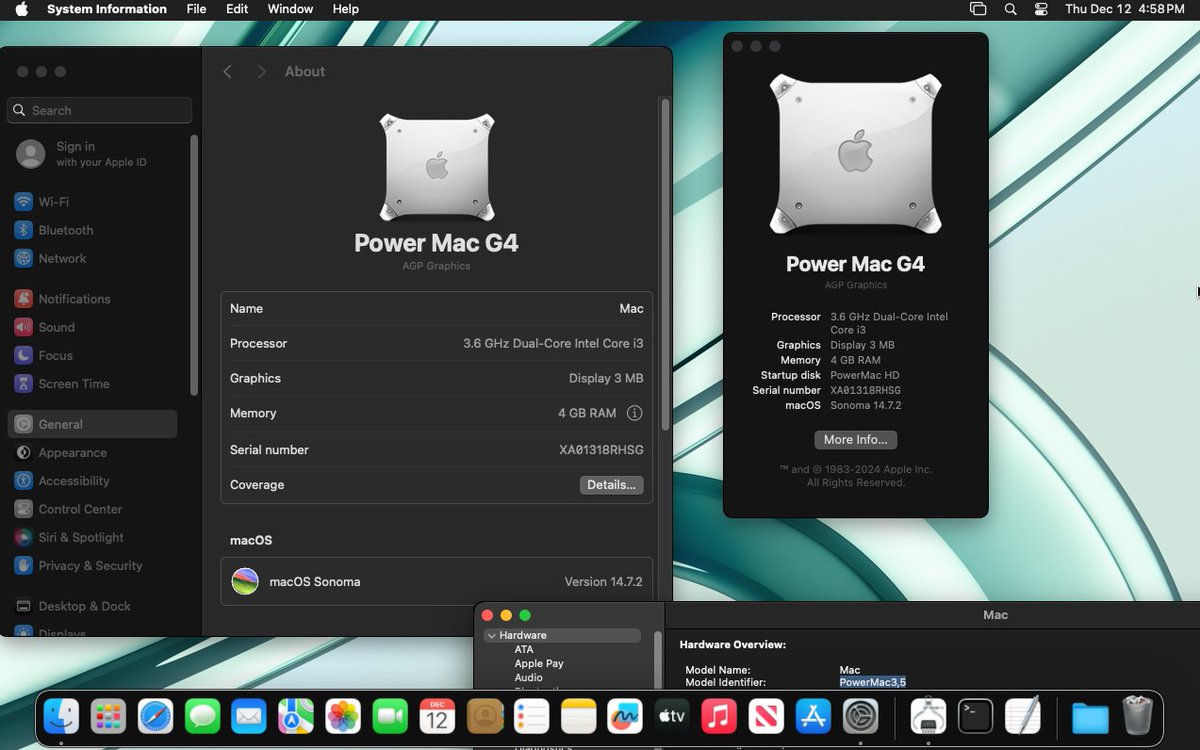Click the System Settings sidebar scrollbar
The width and height of the screenshot is (1200, 750).
coord(194,266)
